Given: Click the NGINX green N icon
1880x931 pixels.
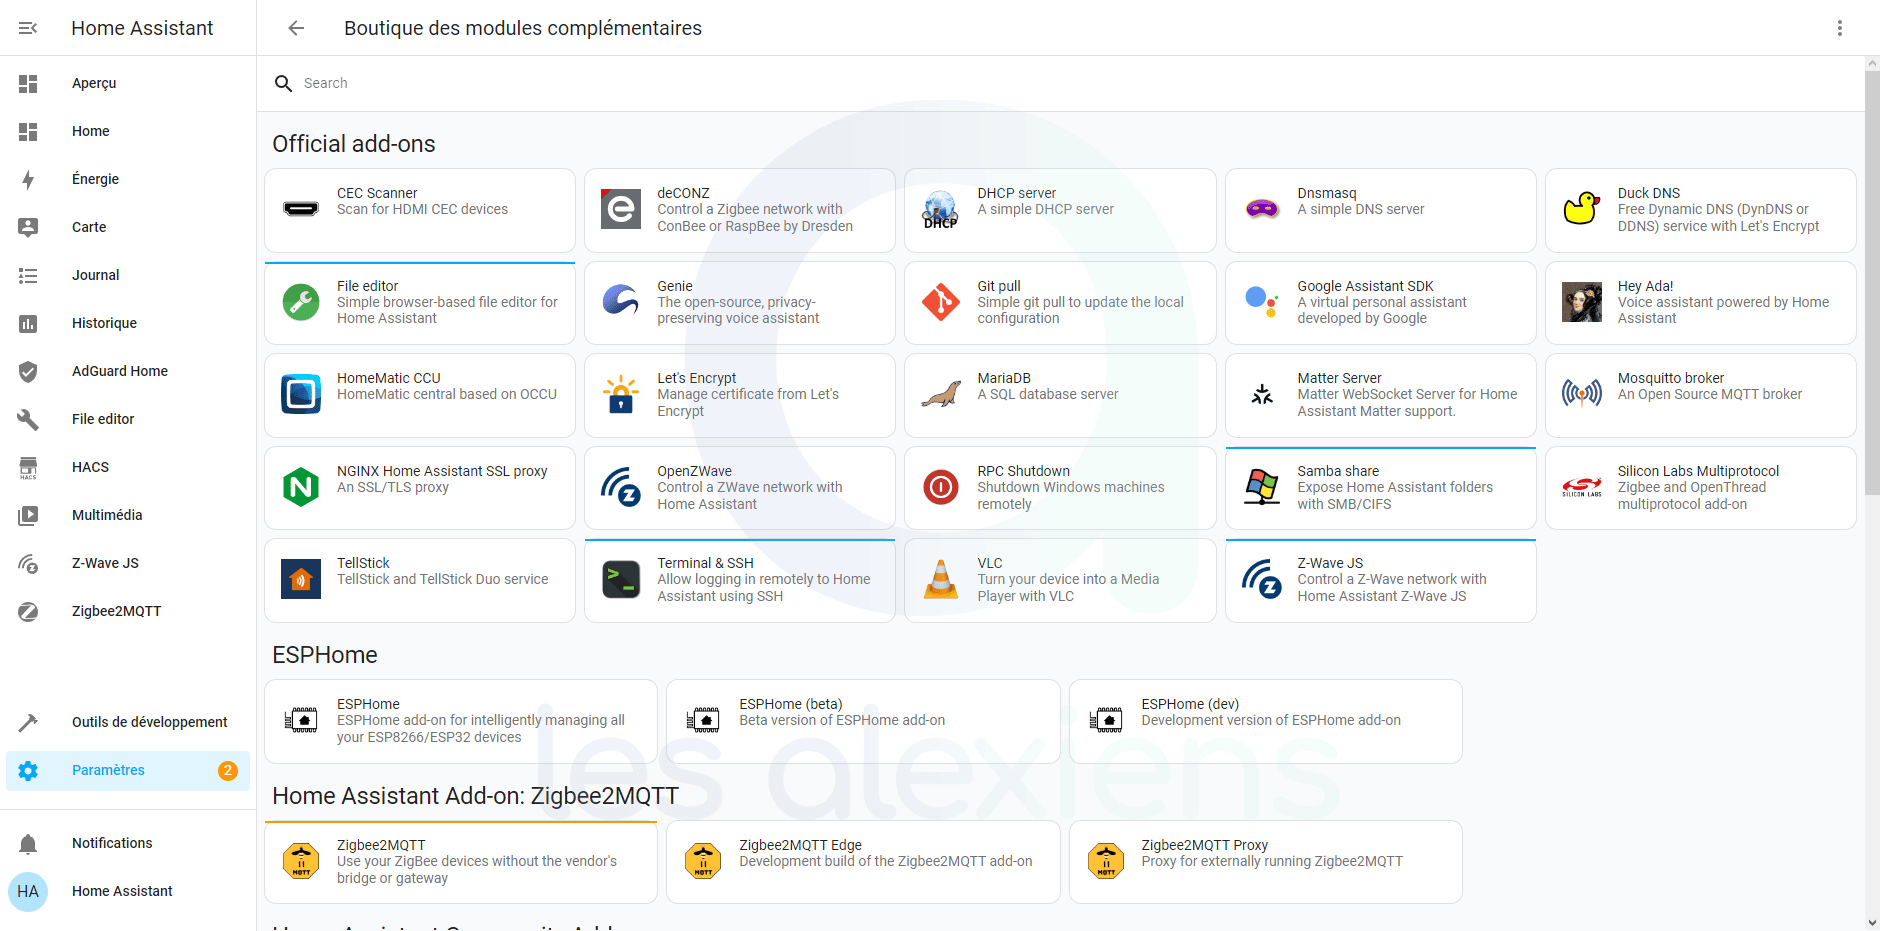Looking at the screenshot, I should click(301, 487).
